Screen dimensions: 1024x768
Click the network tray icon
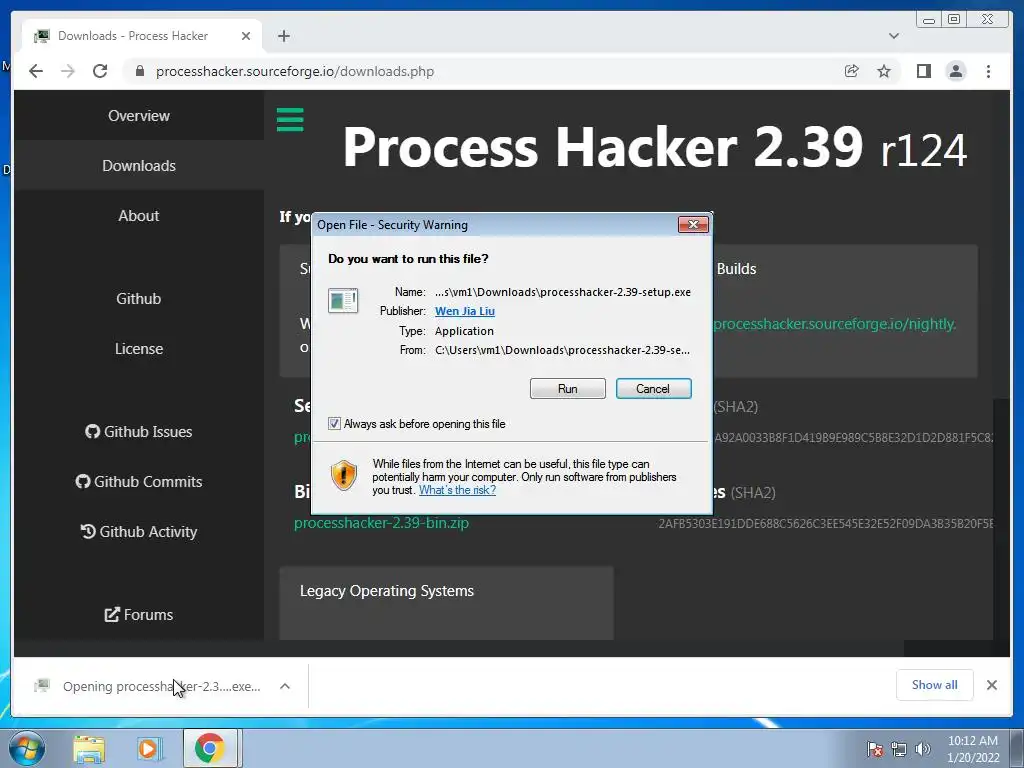coord(899,749)
